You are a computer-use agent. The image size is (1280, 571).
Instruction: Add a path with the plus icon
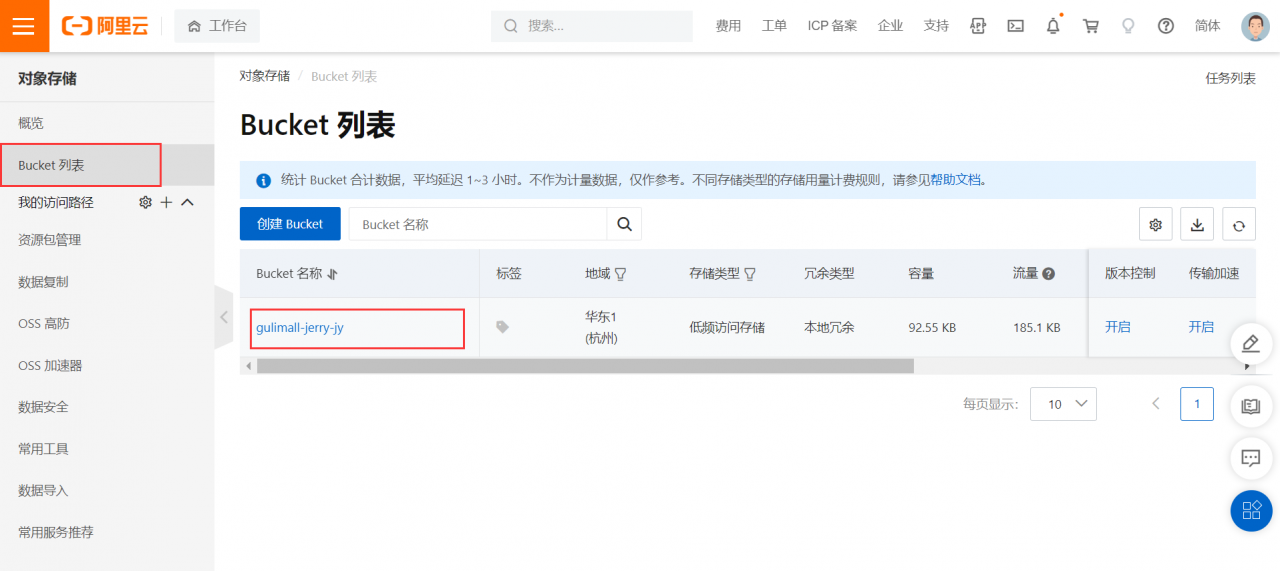[x=166, y=202]
